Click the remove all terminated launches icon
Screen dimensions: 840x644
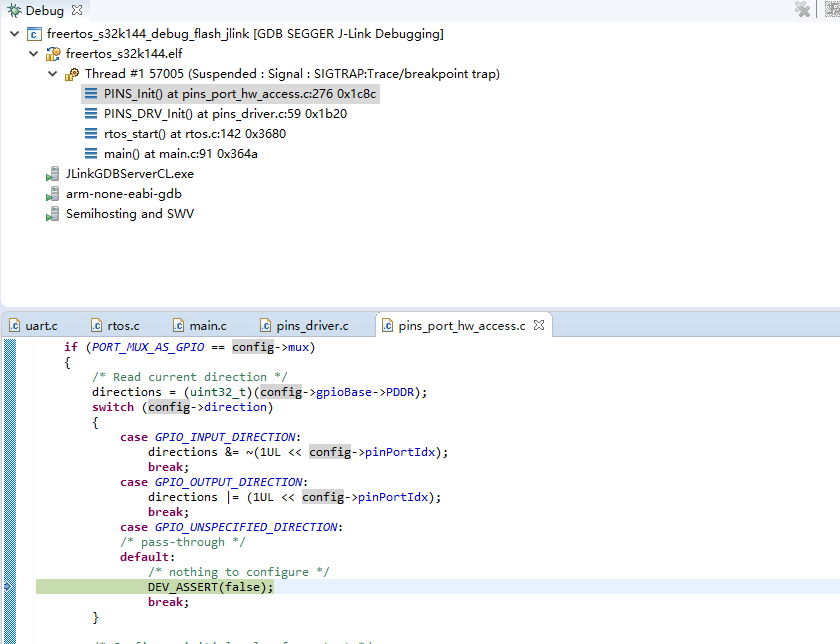tap(802, 9)
